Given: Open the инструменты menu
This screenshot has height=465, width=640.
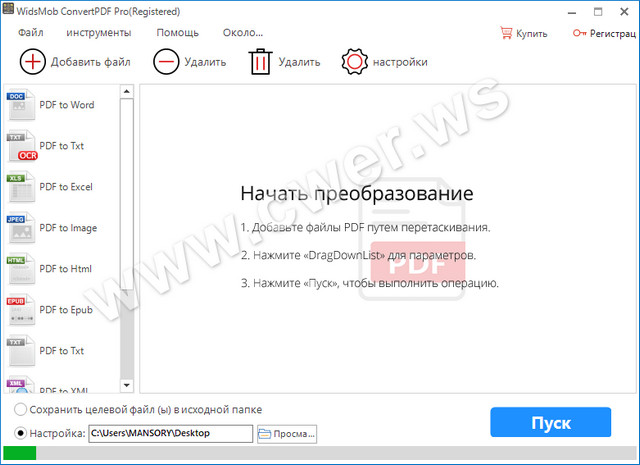Looking at the screenshot, I should [99, 33].
